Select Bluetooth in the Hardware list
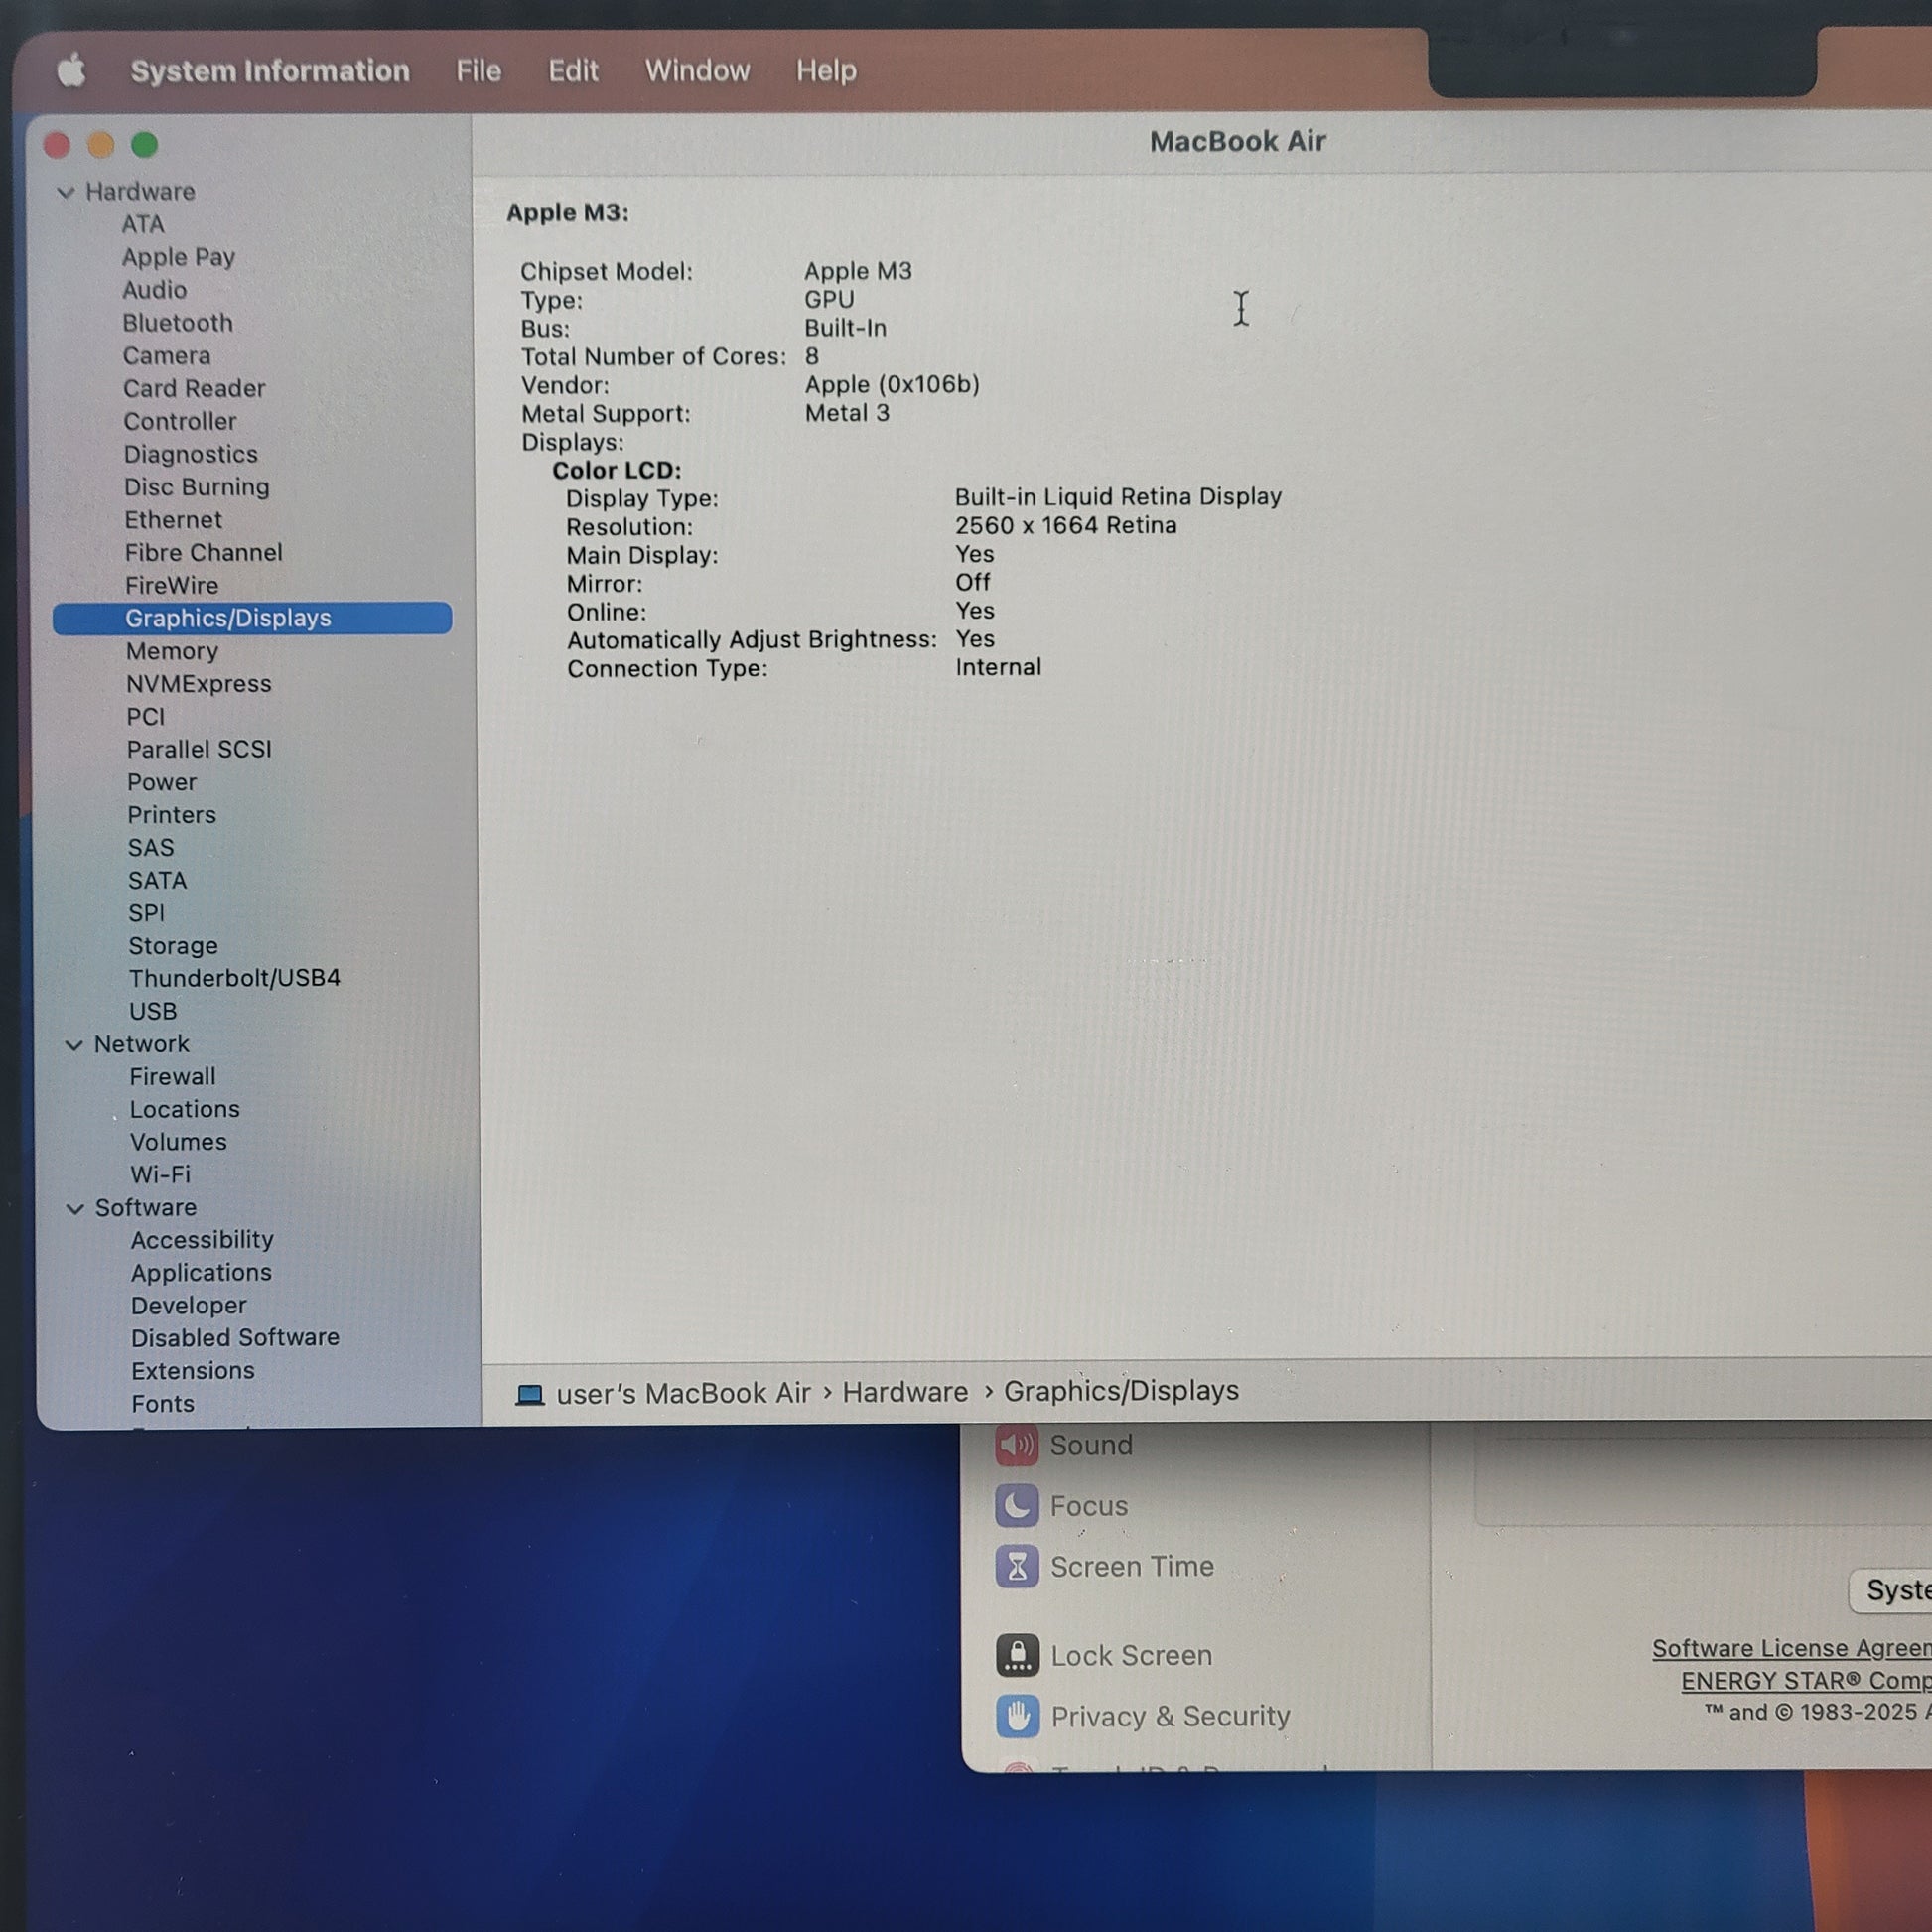The image size is (1932, 1932). point(177,323)
